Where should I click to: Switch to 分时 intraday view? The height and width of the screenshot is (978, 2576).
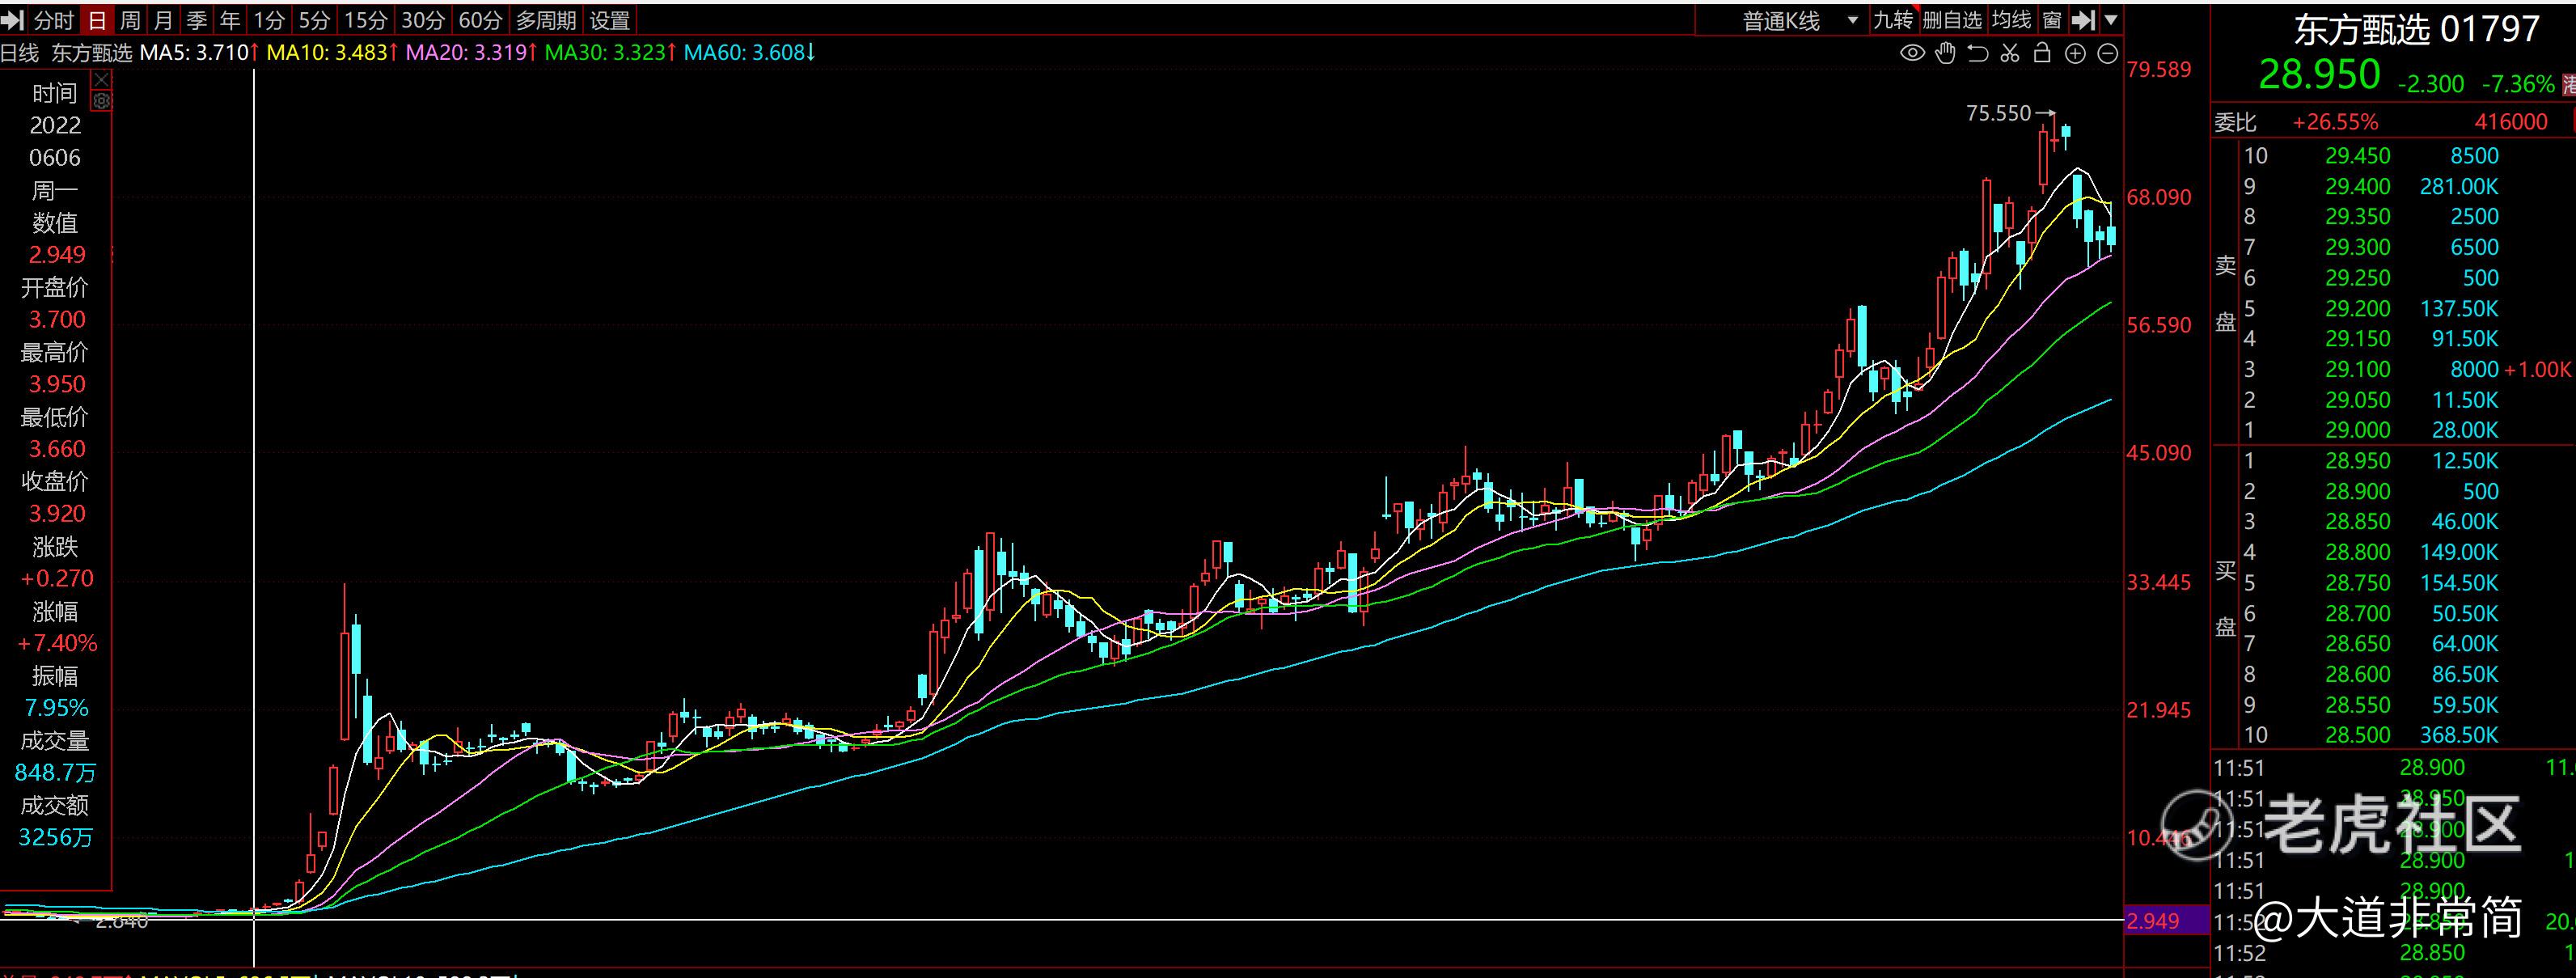coord(54,20)
